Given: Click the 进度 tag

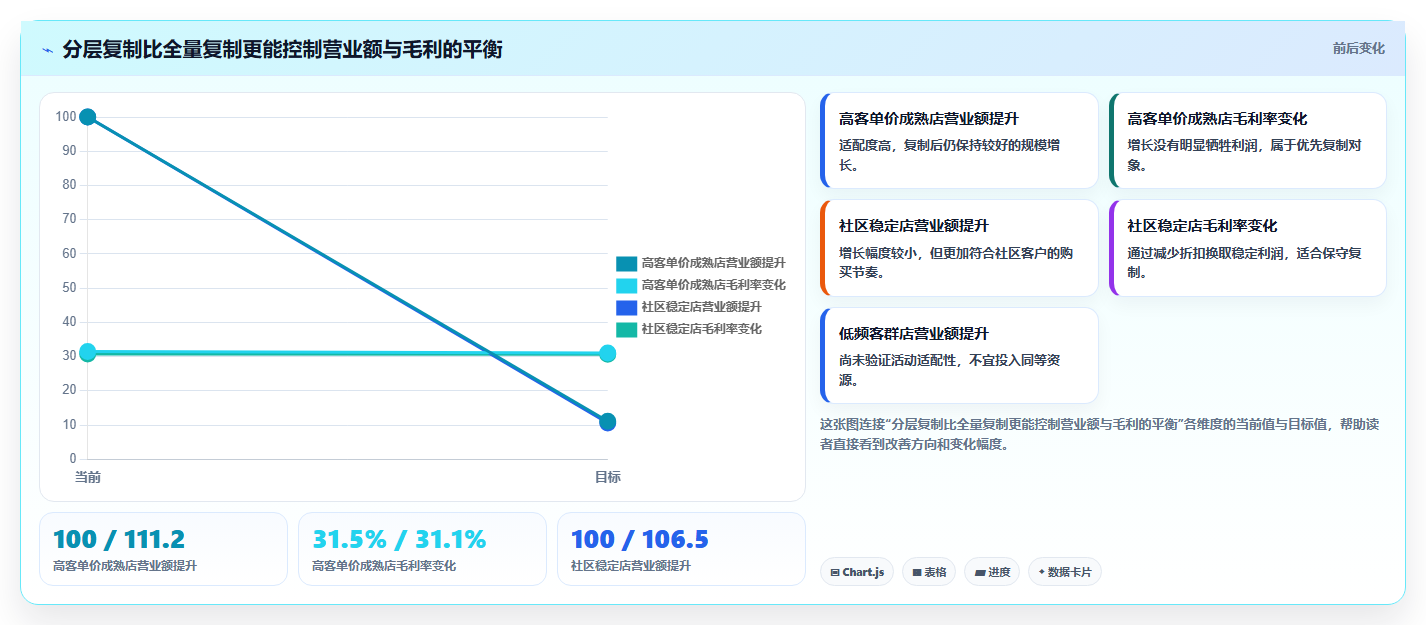Looking at the screenshot, I should pyautogui.click(x=992, y=572).
